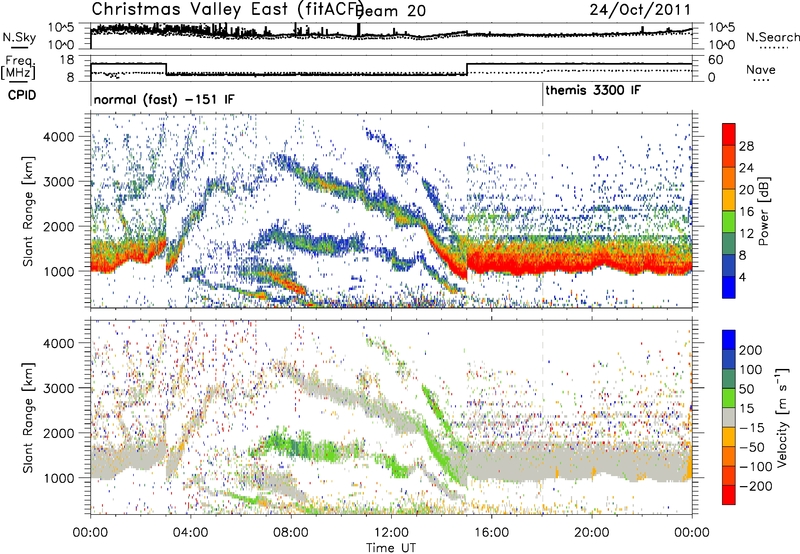
Task: Click the '16' power scale value
Action: [x=746, y=212]
